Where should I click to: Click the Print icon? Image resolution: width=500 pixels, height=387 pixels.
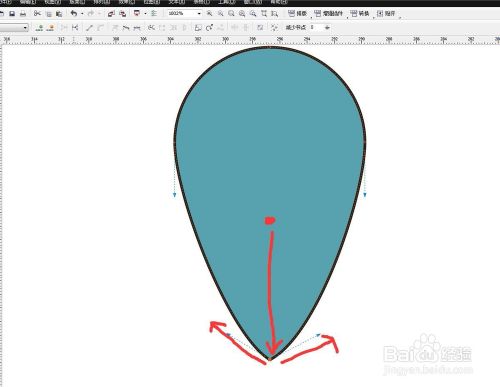tap(23, 14)
